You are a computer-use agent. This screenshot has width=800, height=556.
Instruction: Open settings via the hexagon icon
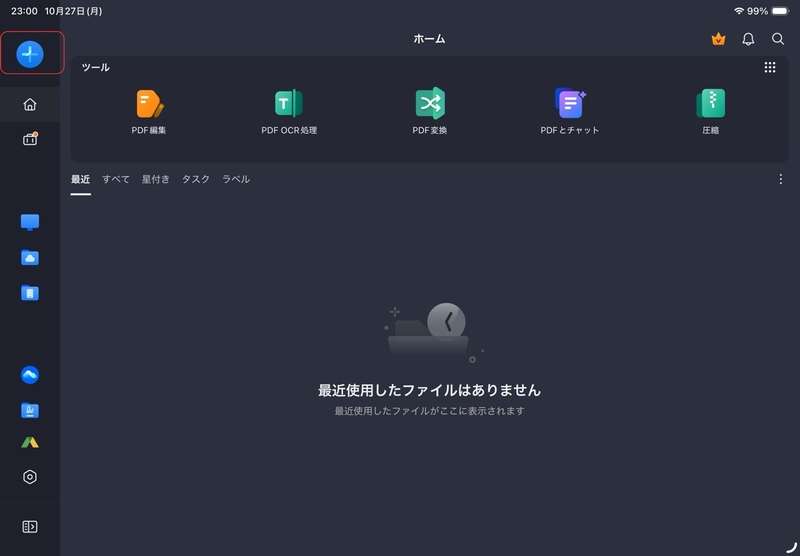point(30,477)
